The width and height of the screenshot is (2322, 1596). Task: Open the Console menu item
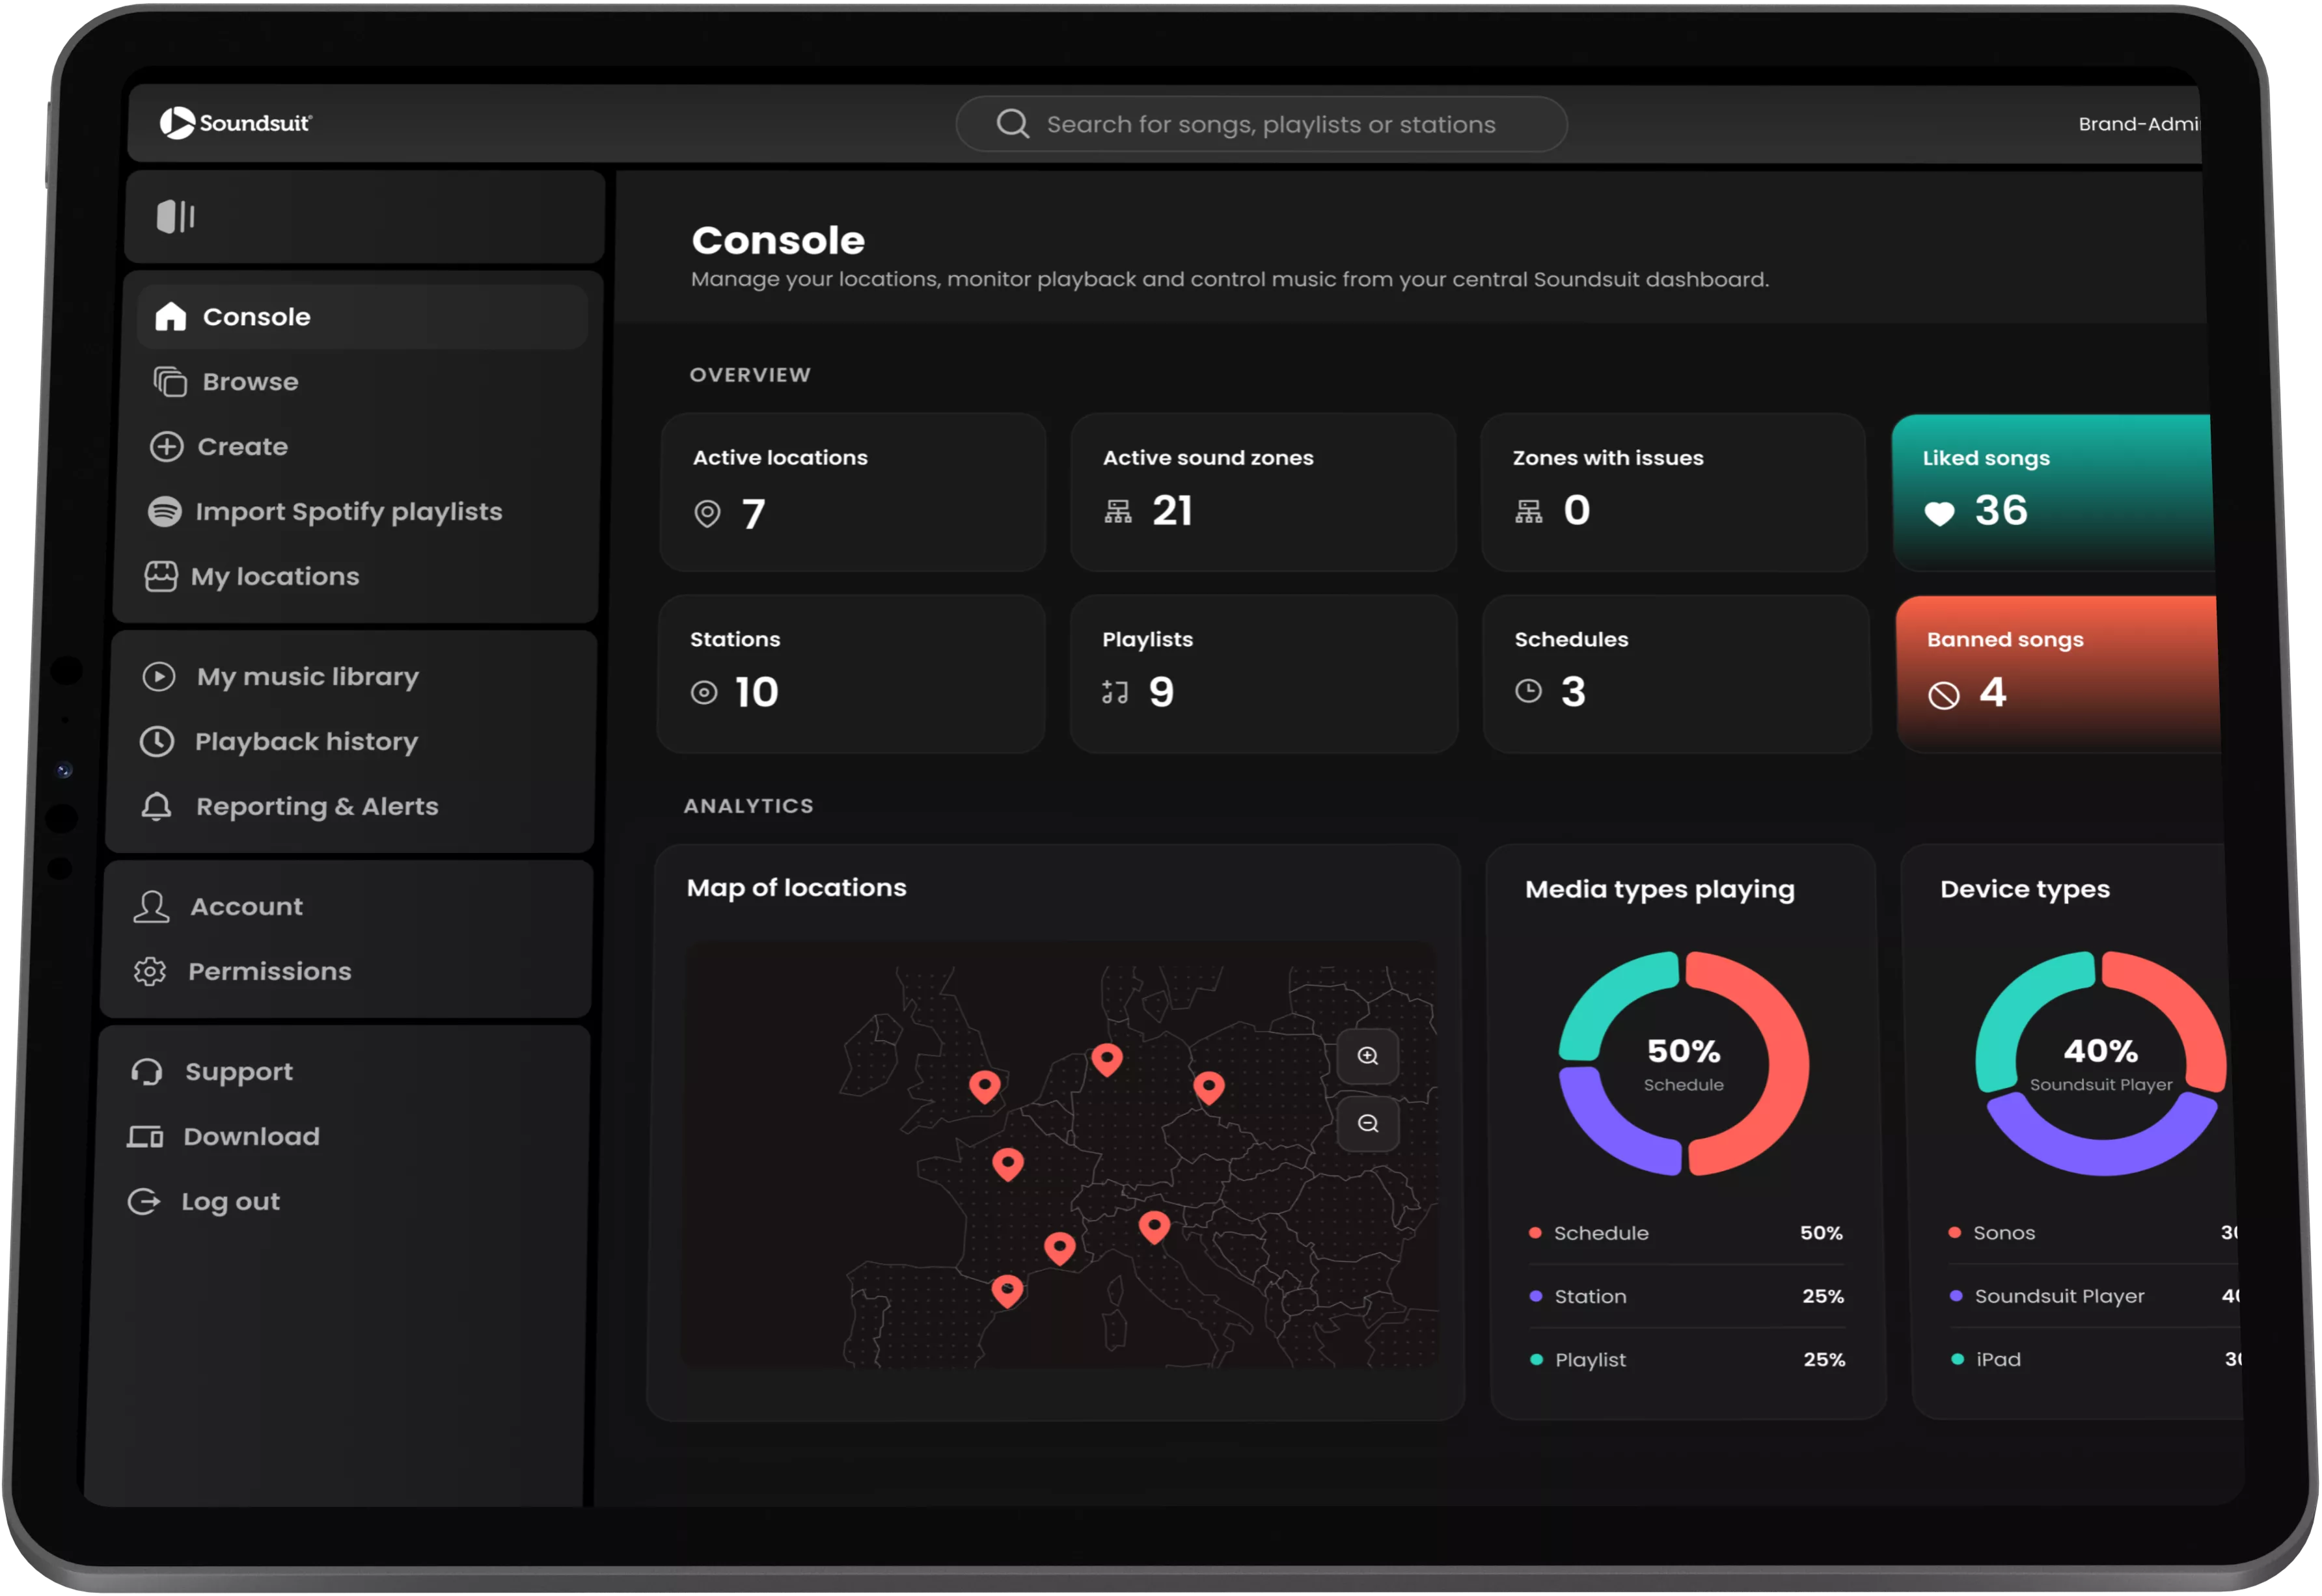point(362,317)
